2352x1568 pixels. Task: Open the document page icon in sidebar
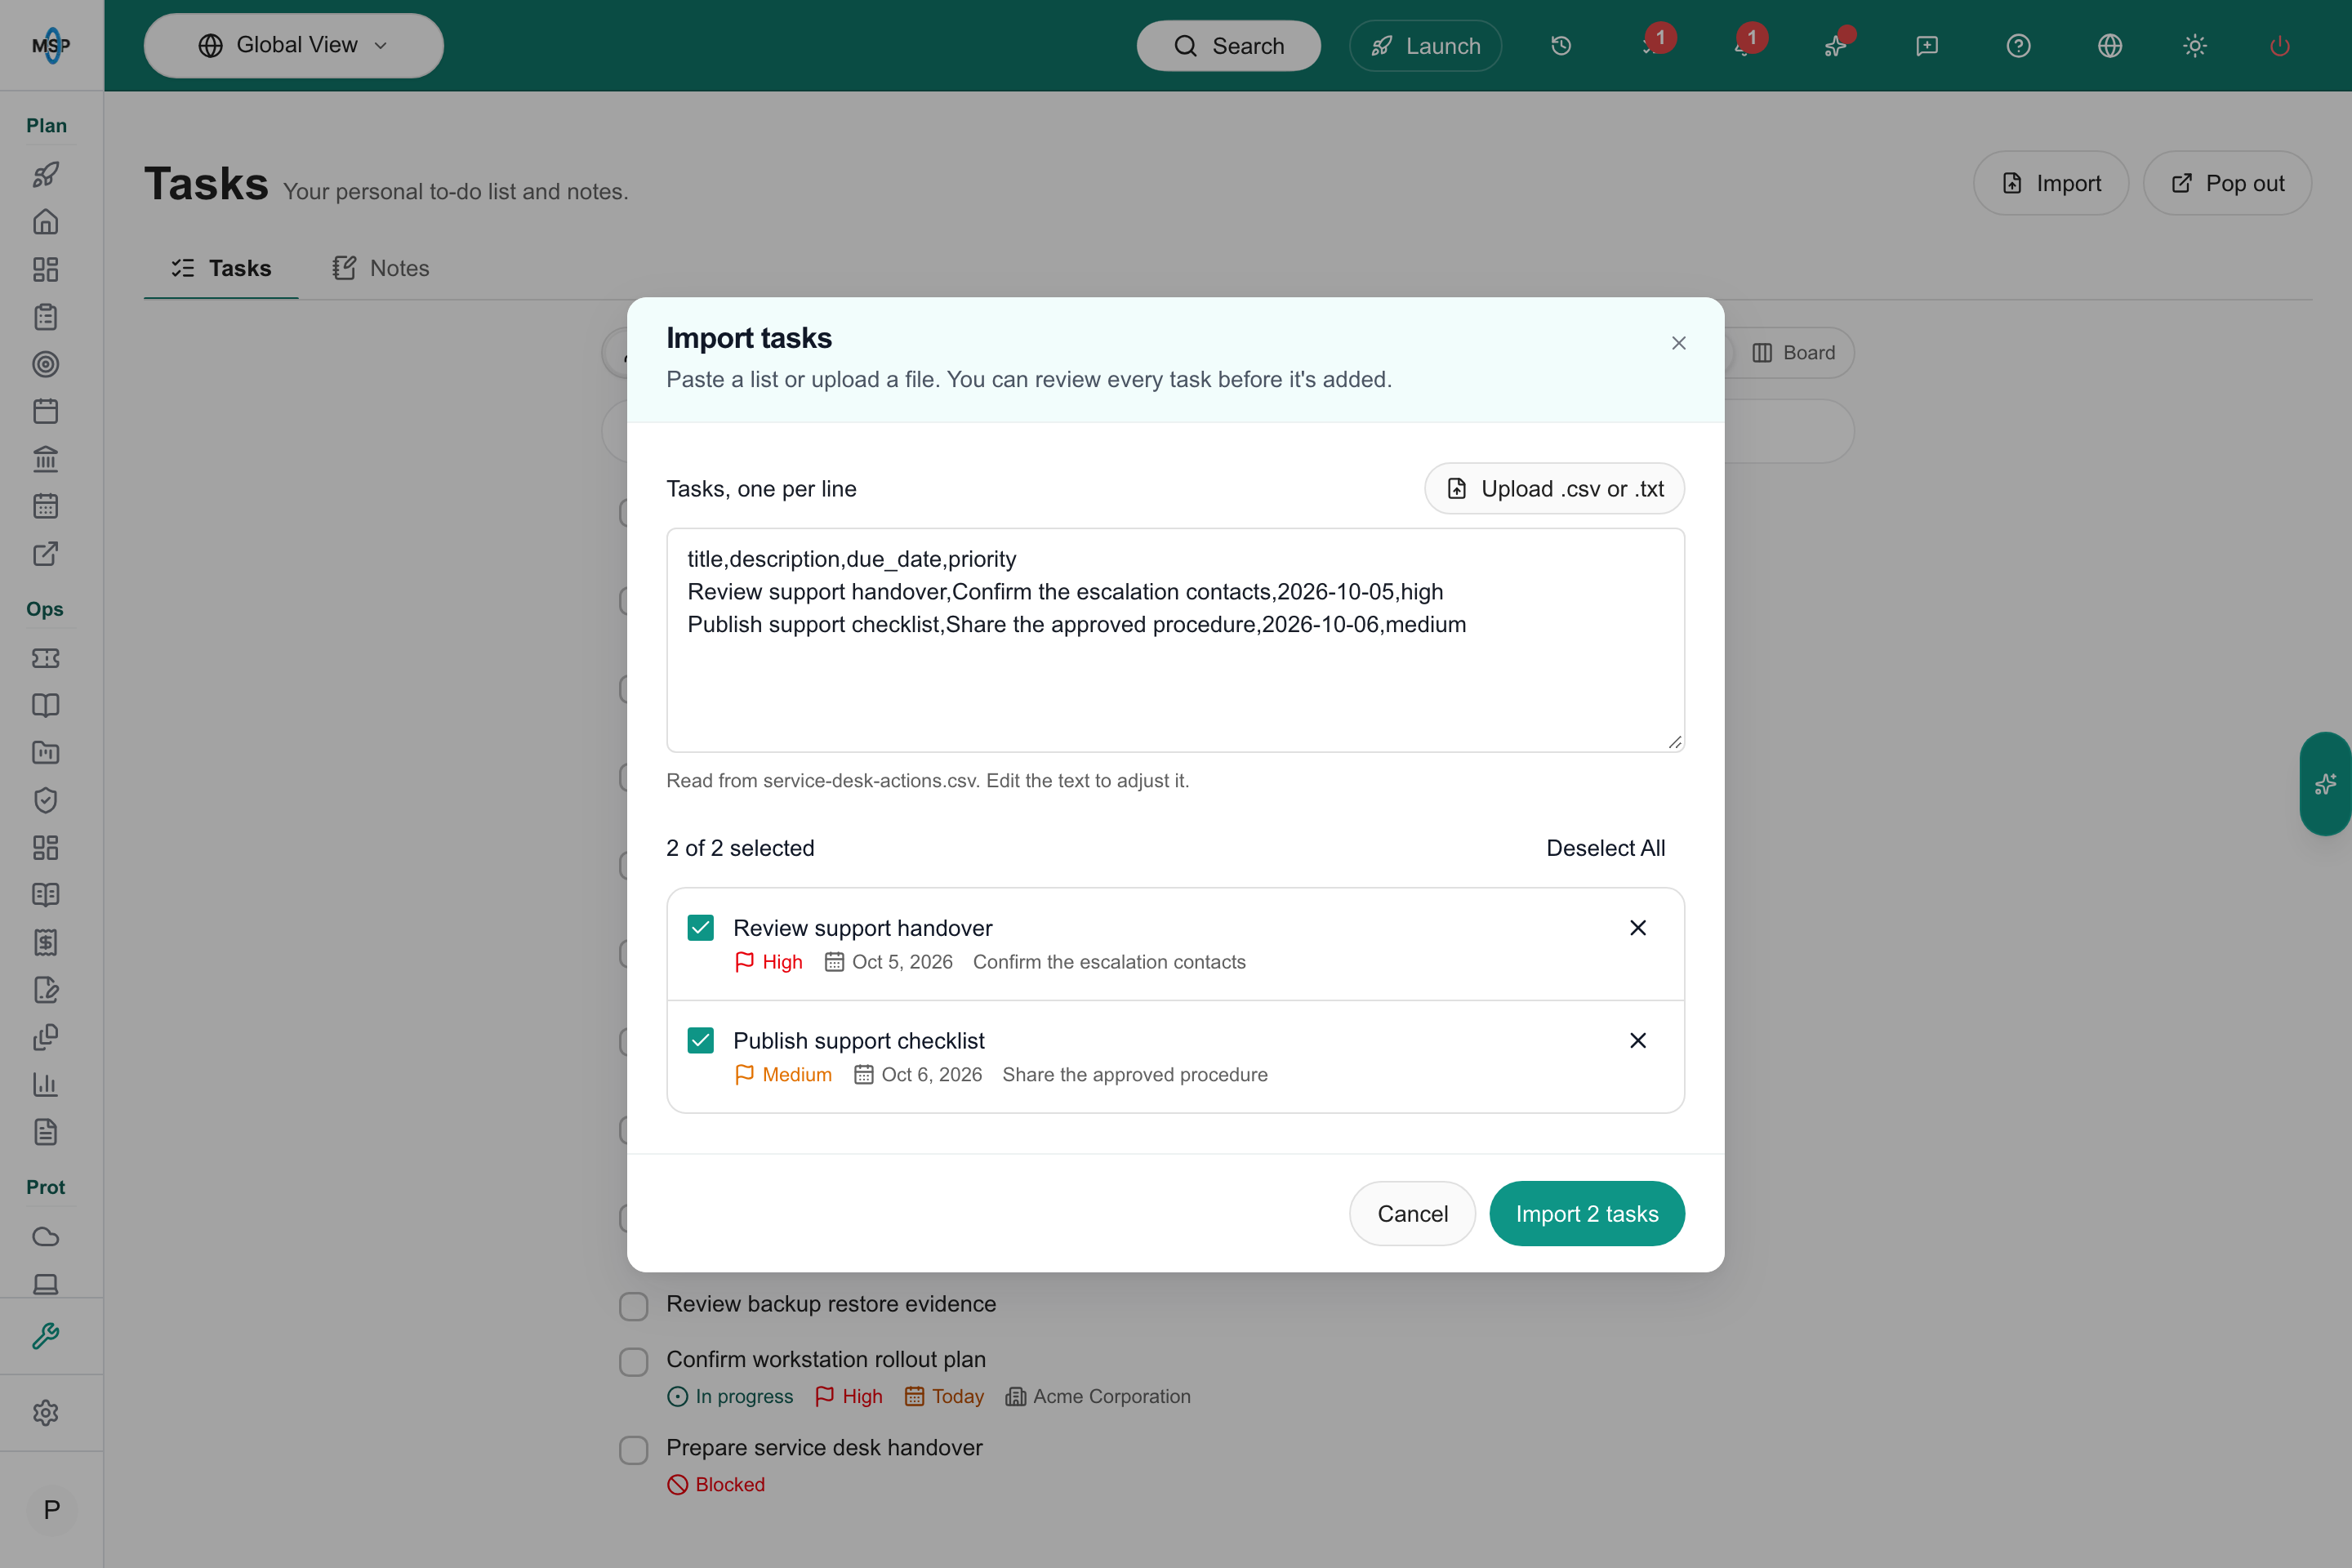[x=46, y=1132]
